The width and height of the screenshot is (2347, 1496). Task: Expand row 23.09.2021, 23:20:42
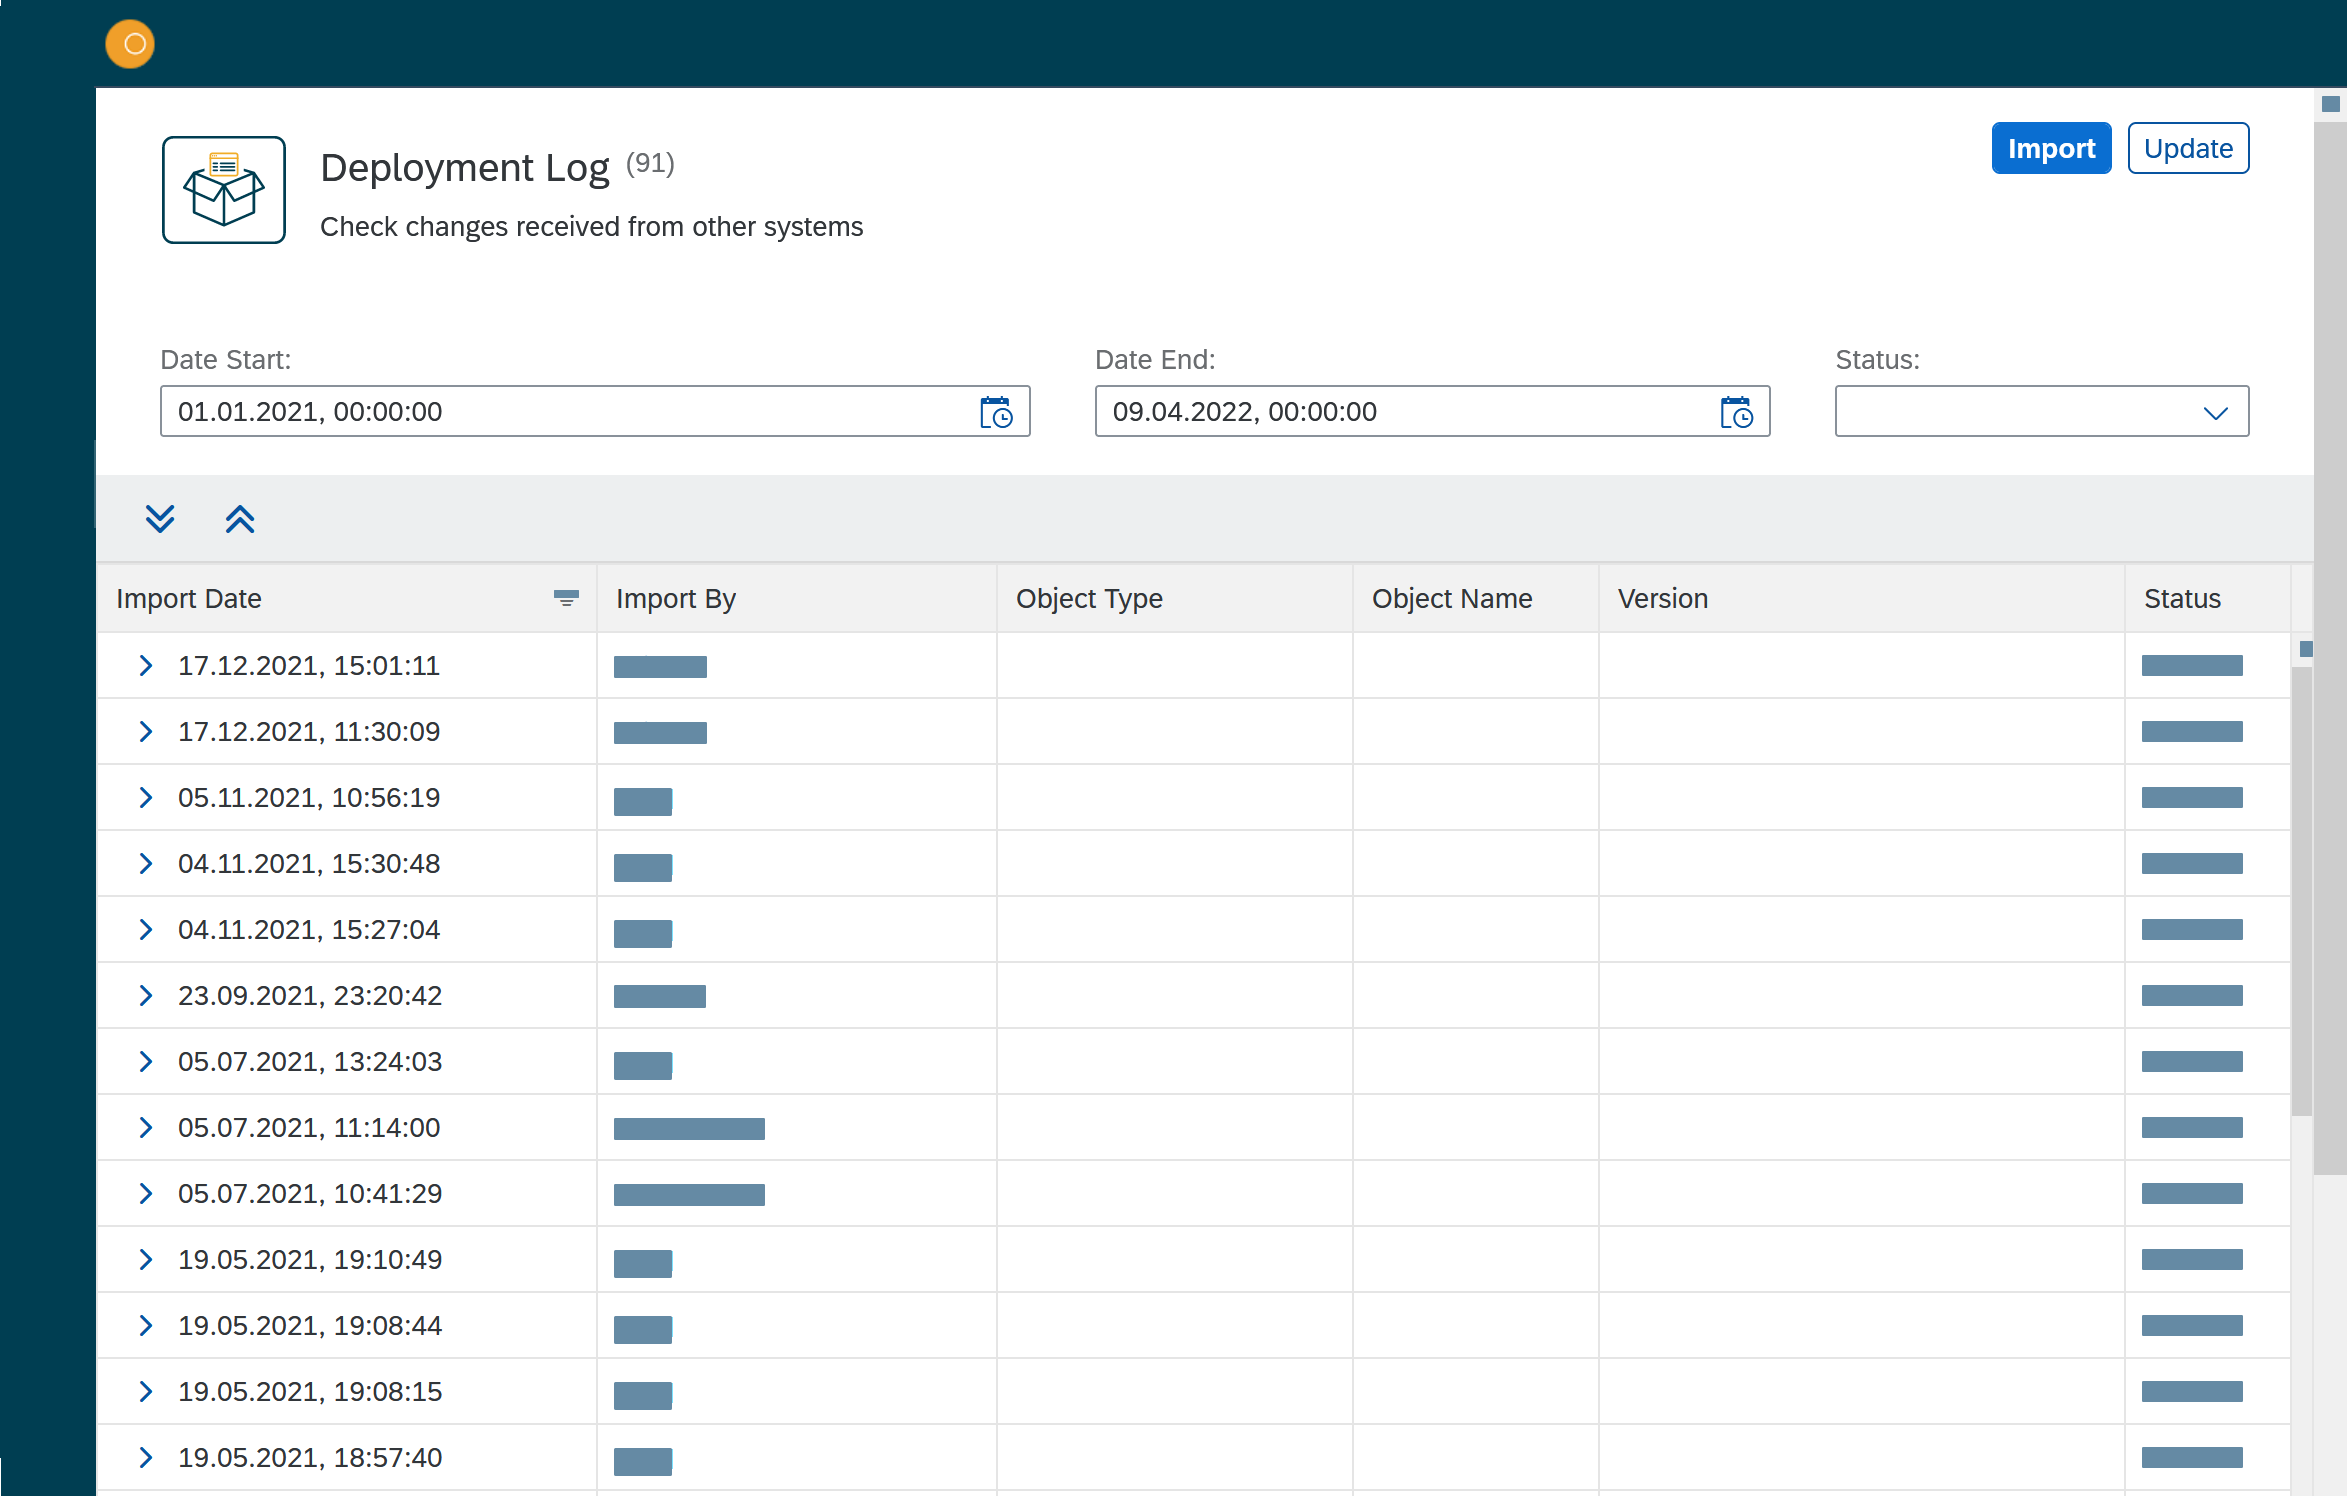[x=146, y=995]
